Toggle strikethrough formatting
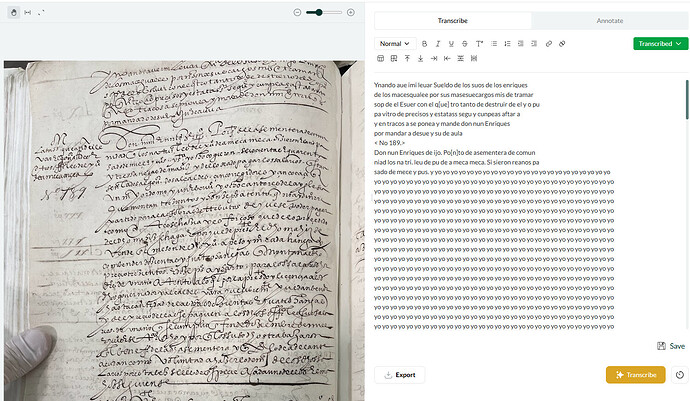690x401 pixels. tap(465, 44)
